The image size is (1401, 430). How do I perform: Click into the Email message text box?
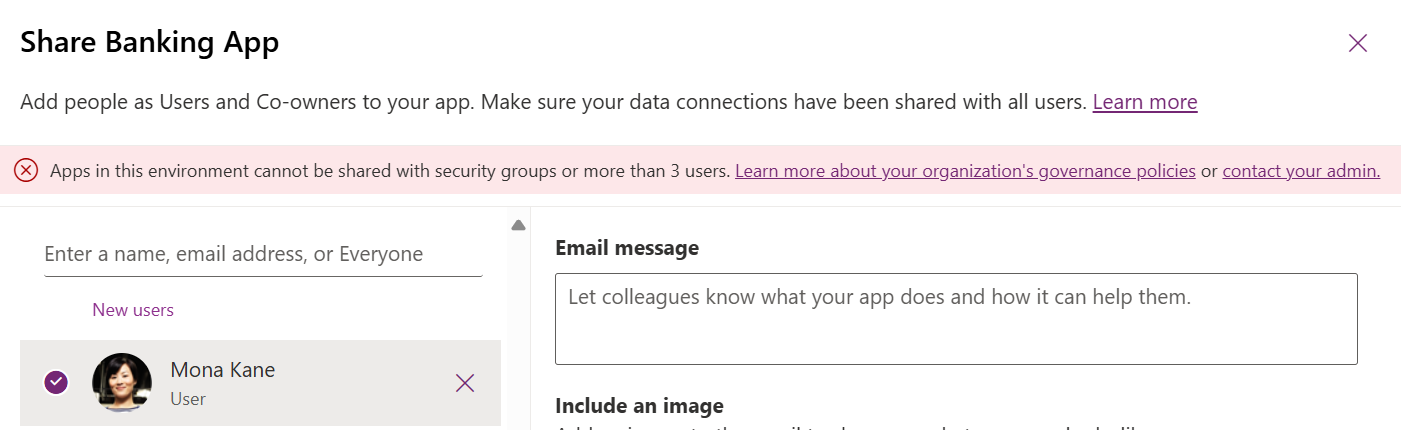pyautogui.click(x=956, y=319)
